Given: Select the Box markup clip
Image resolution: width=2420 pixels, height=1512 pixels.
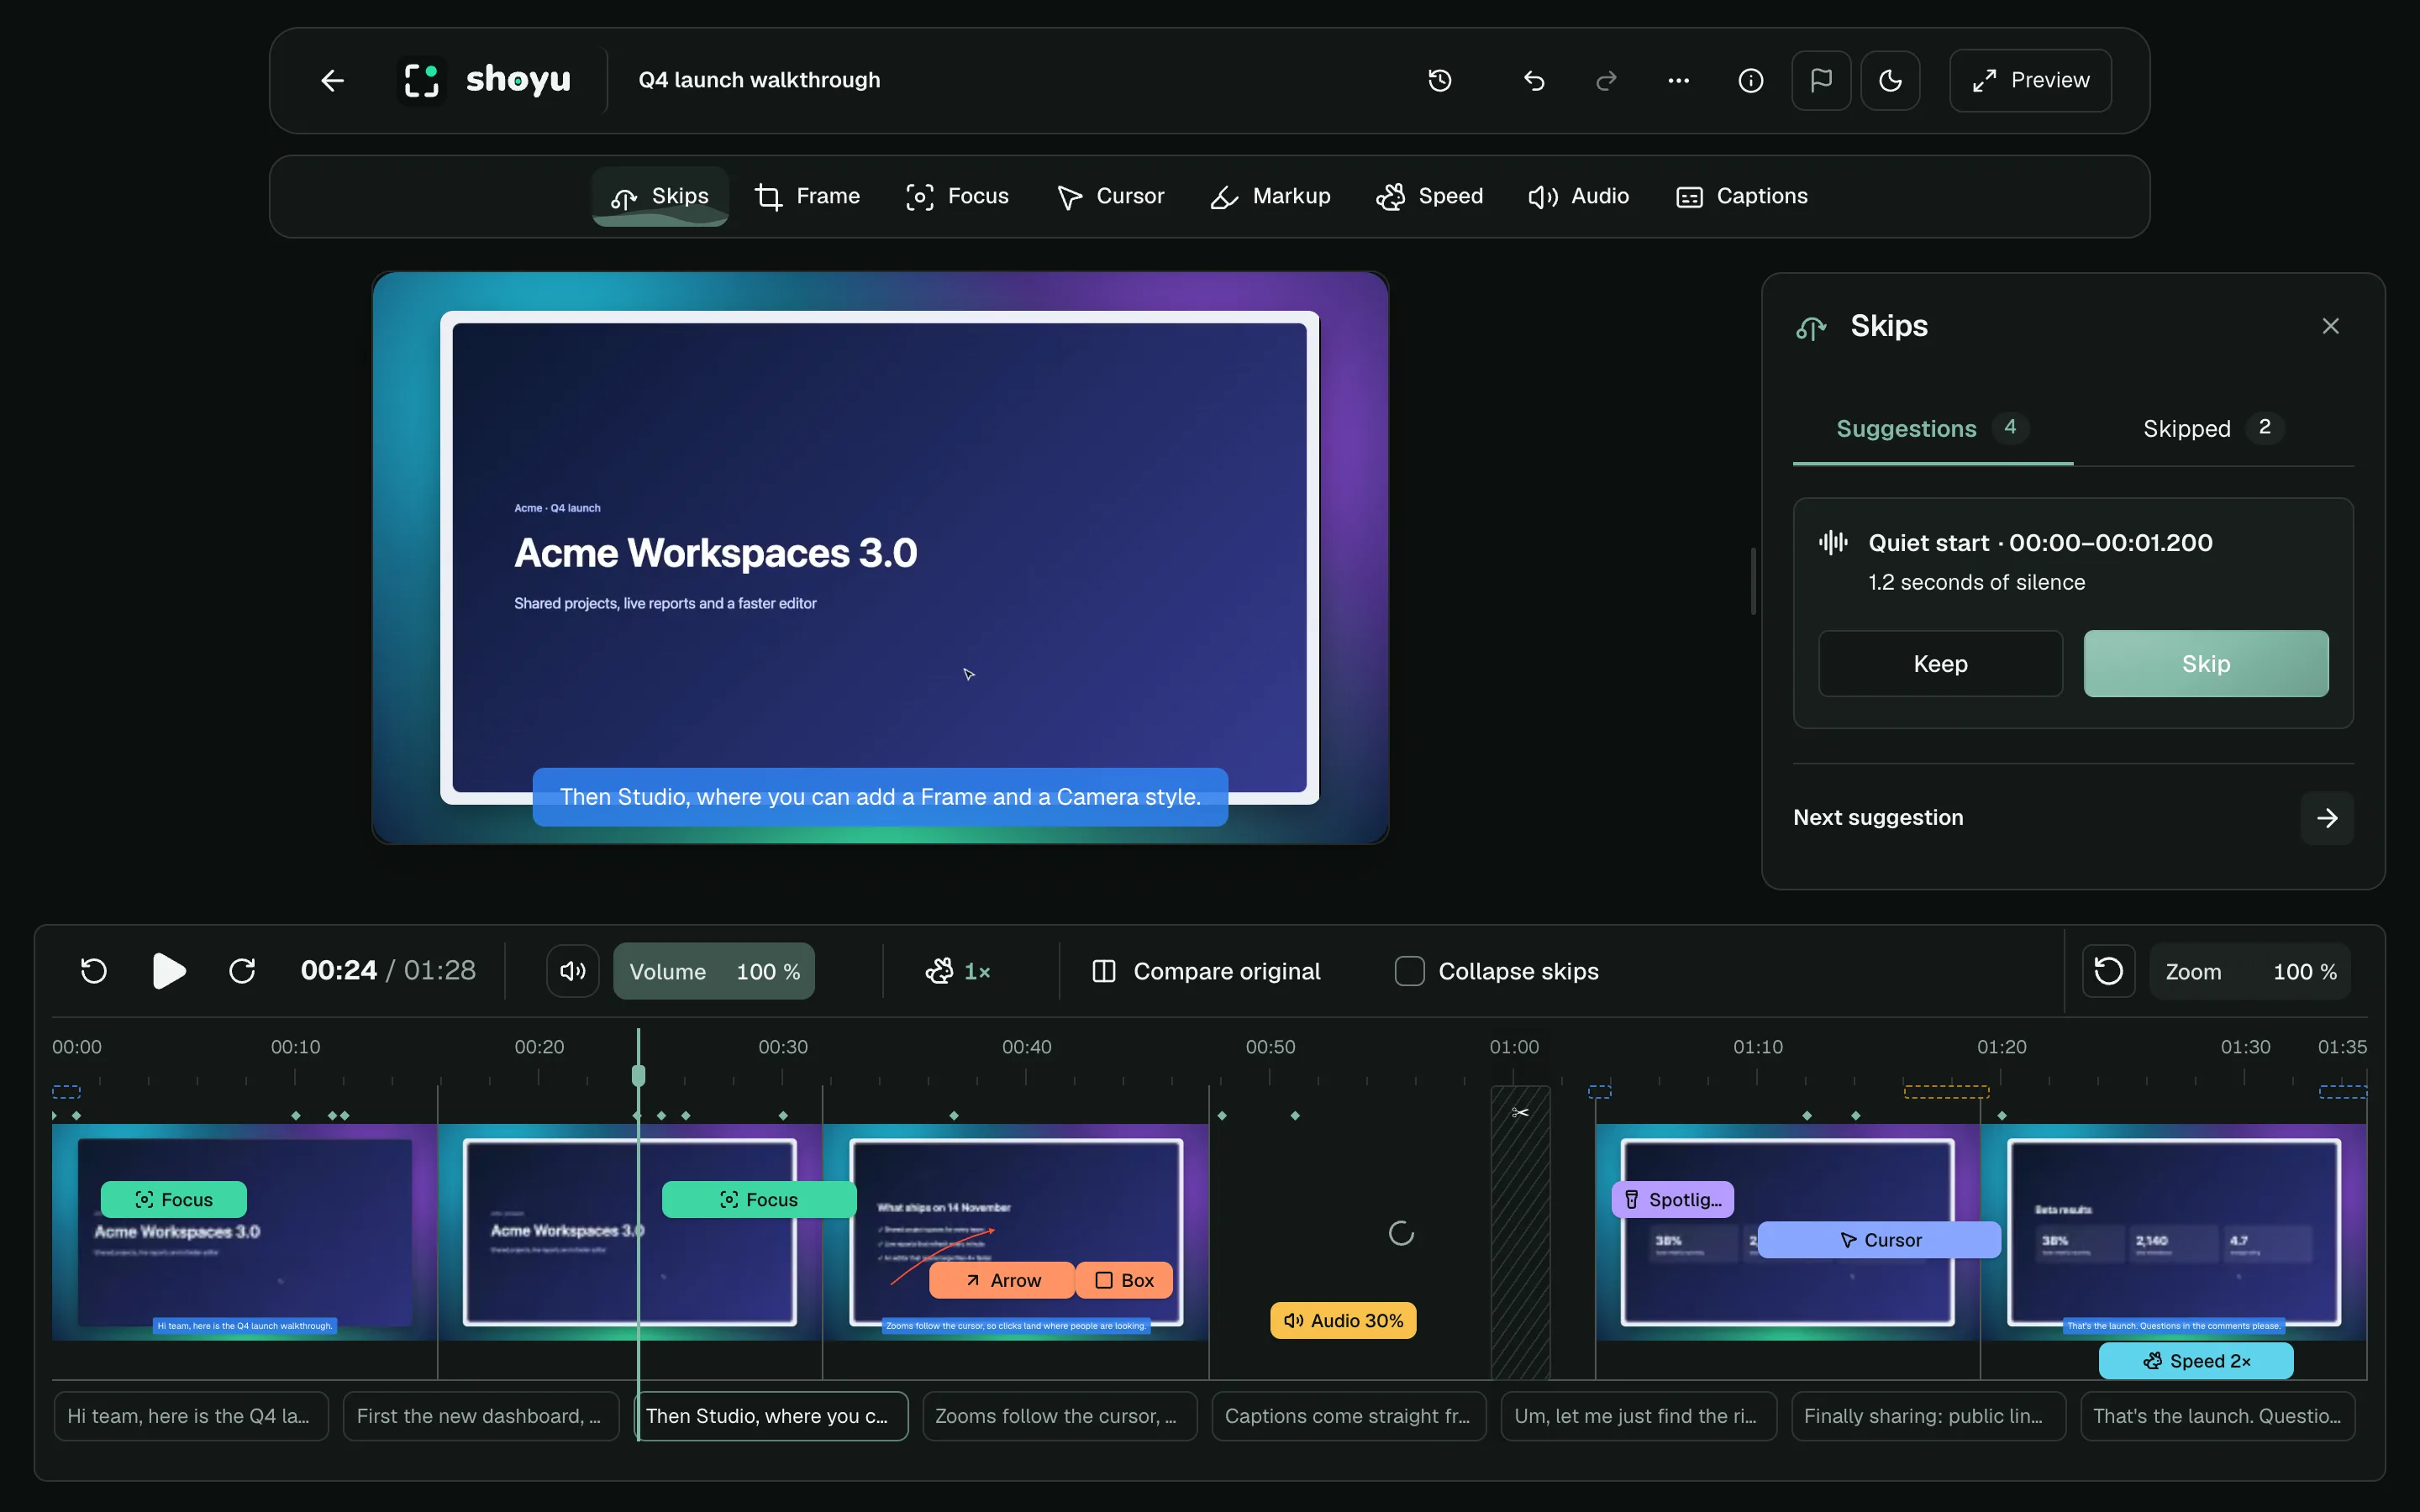Looking at the screenshot, I should (x=1124, y=1280).
